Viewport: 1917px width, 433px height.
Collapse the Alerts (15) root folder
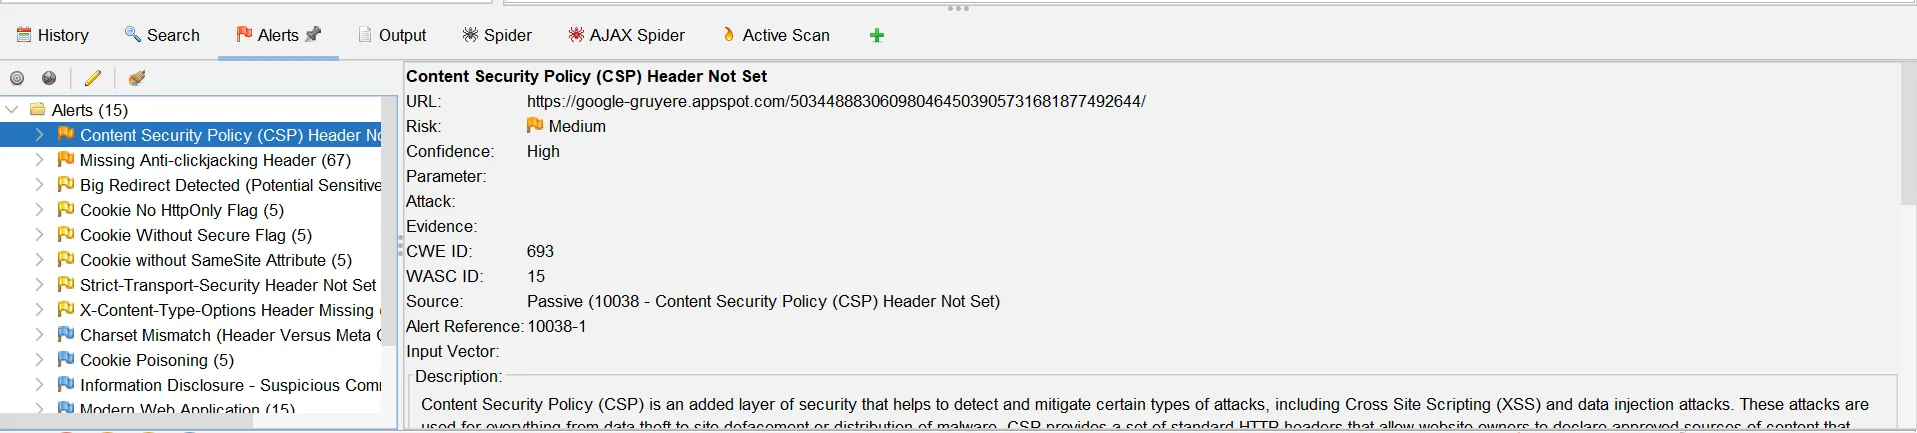coord(12,110)
